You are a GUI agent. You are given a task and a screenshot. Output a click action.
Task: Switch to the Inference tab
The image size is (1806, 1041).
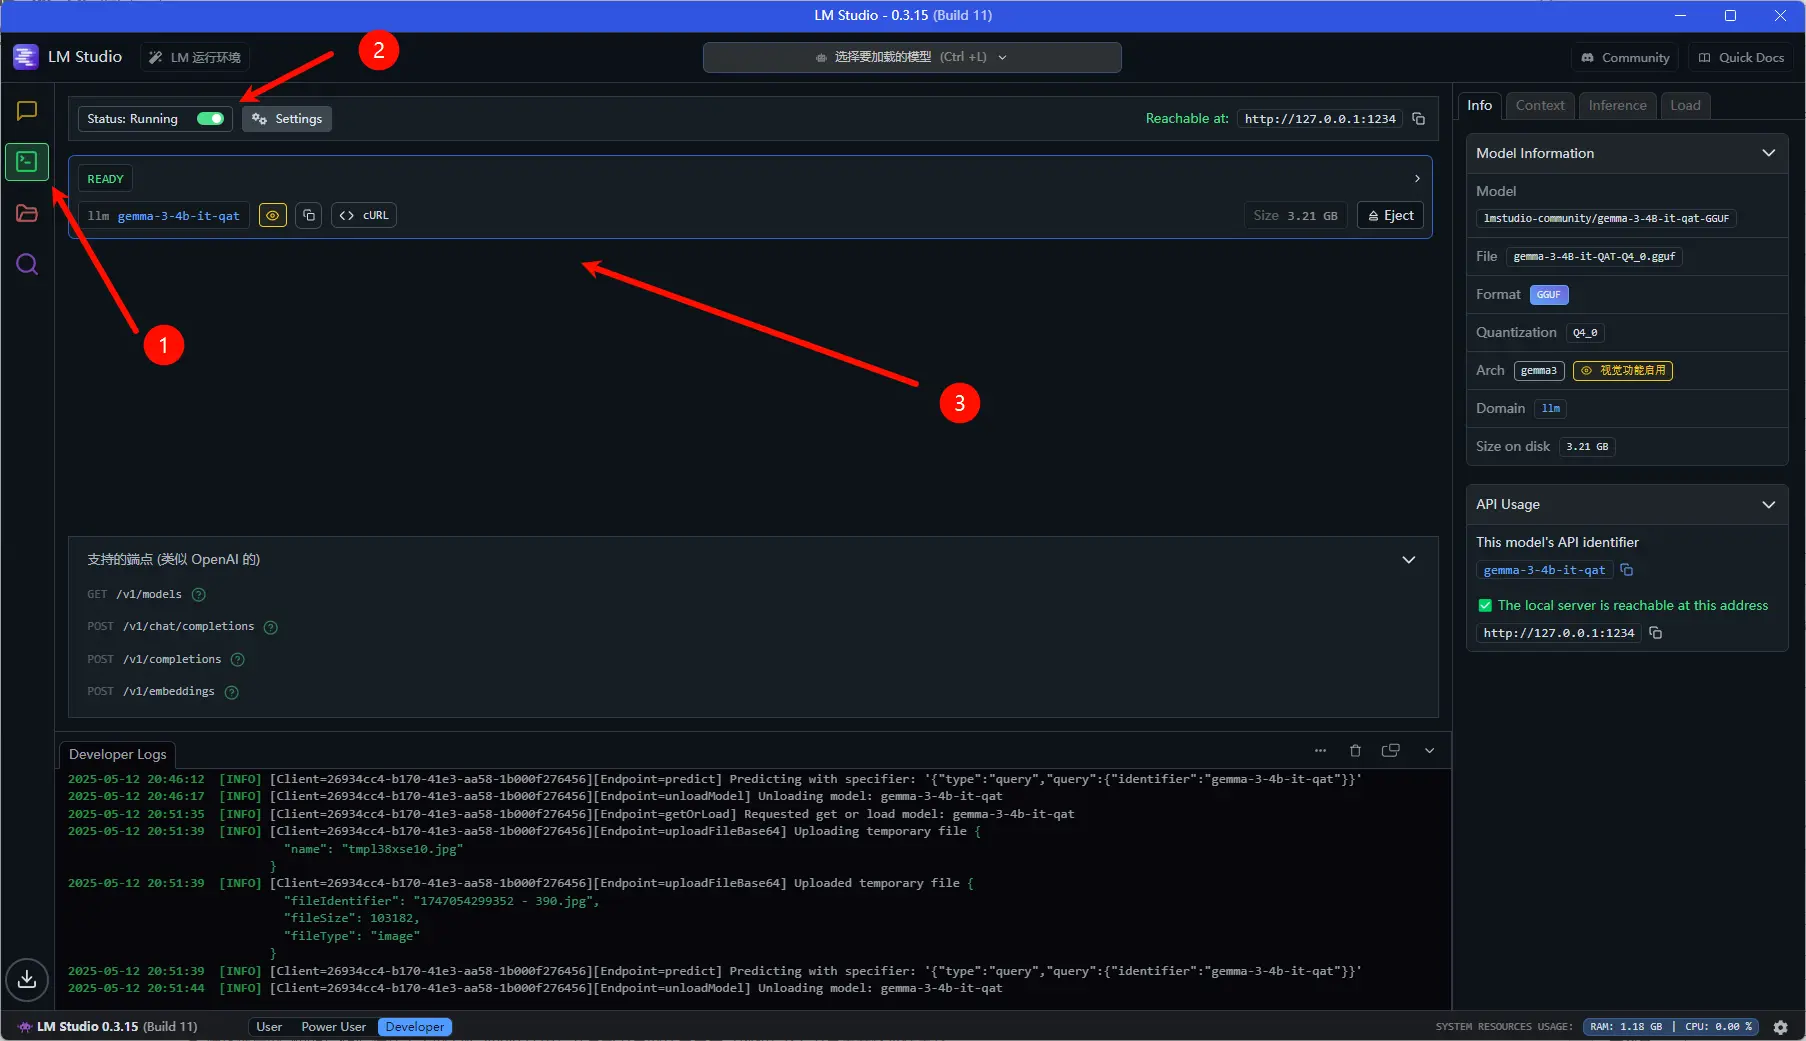(x=1617, y=106)
